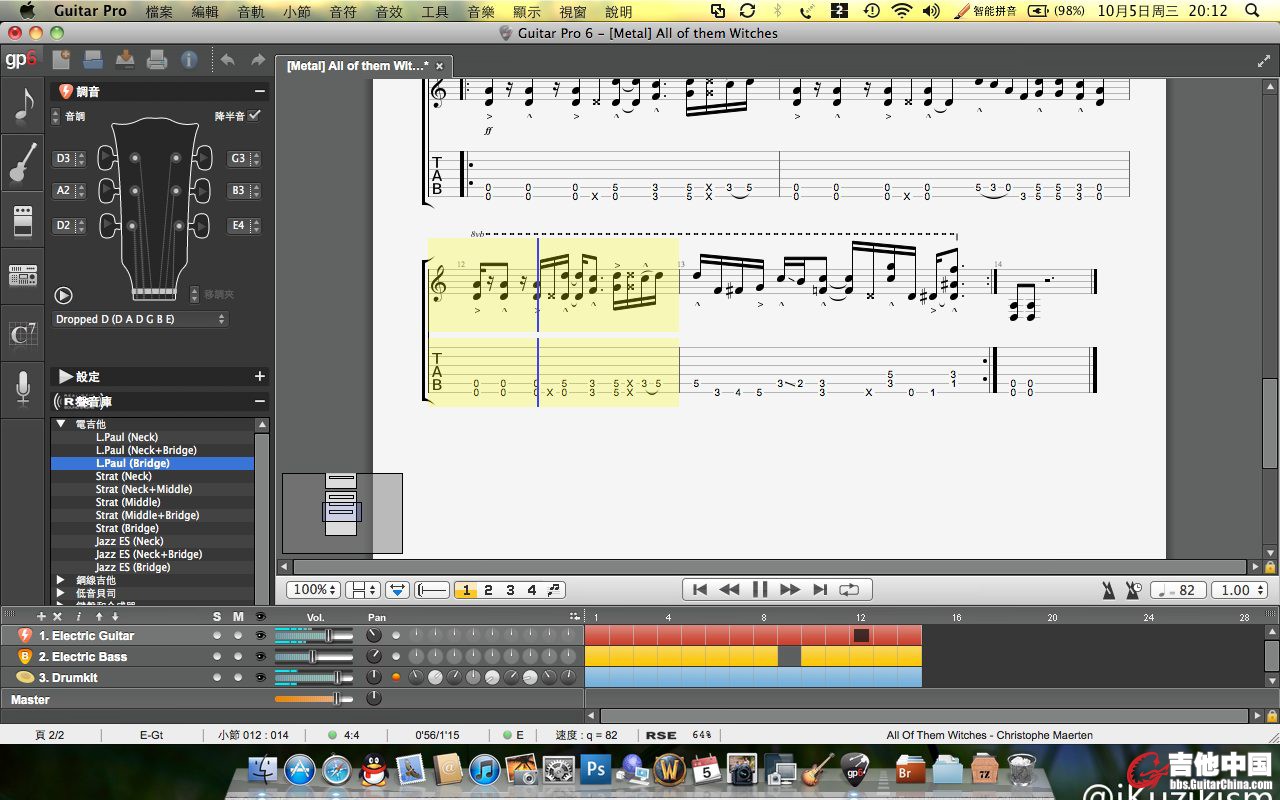Toggle loop playback button
Image resolution: width=1280 pixels, height=800 pixels.
click(x=850, y=590)
